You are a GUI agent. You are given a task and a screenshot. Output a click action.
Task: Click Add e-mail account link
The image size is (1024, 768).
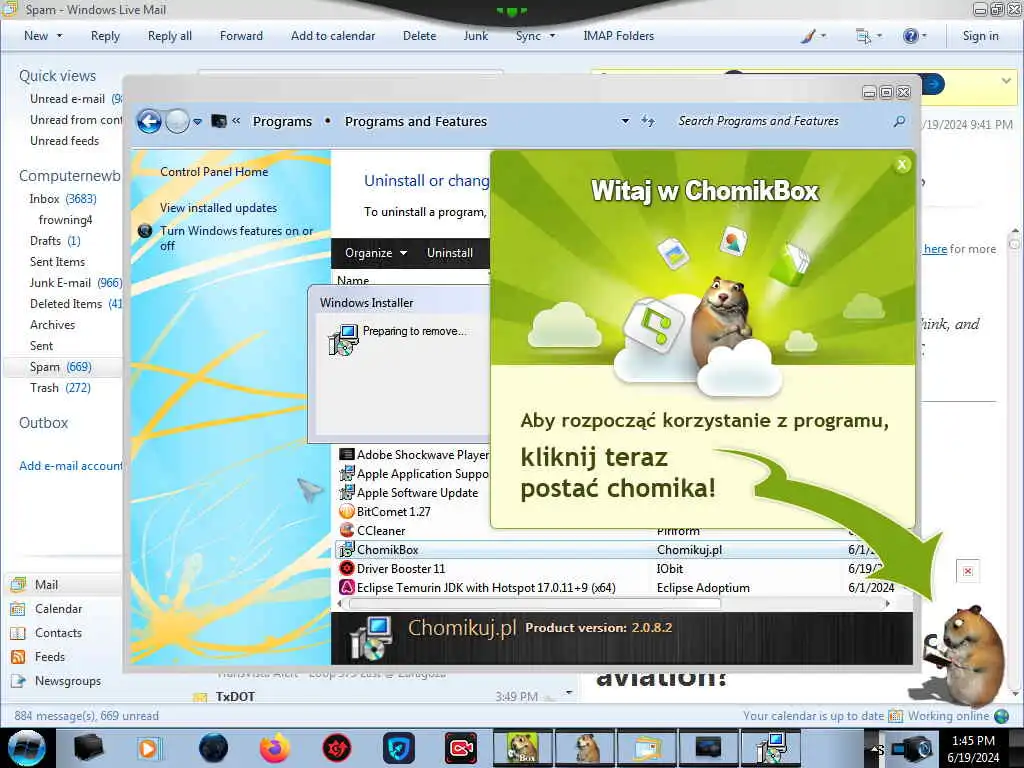[x=71, y=466]
